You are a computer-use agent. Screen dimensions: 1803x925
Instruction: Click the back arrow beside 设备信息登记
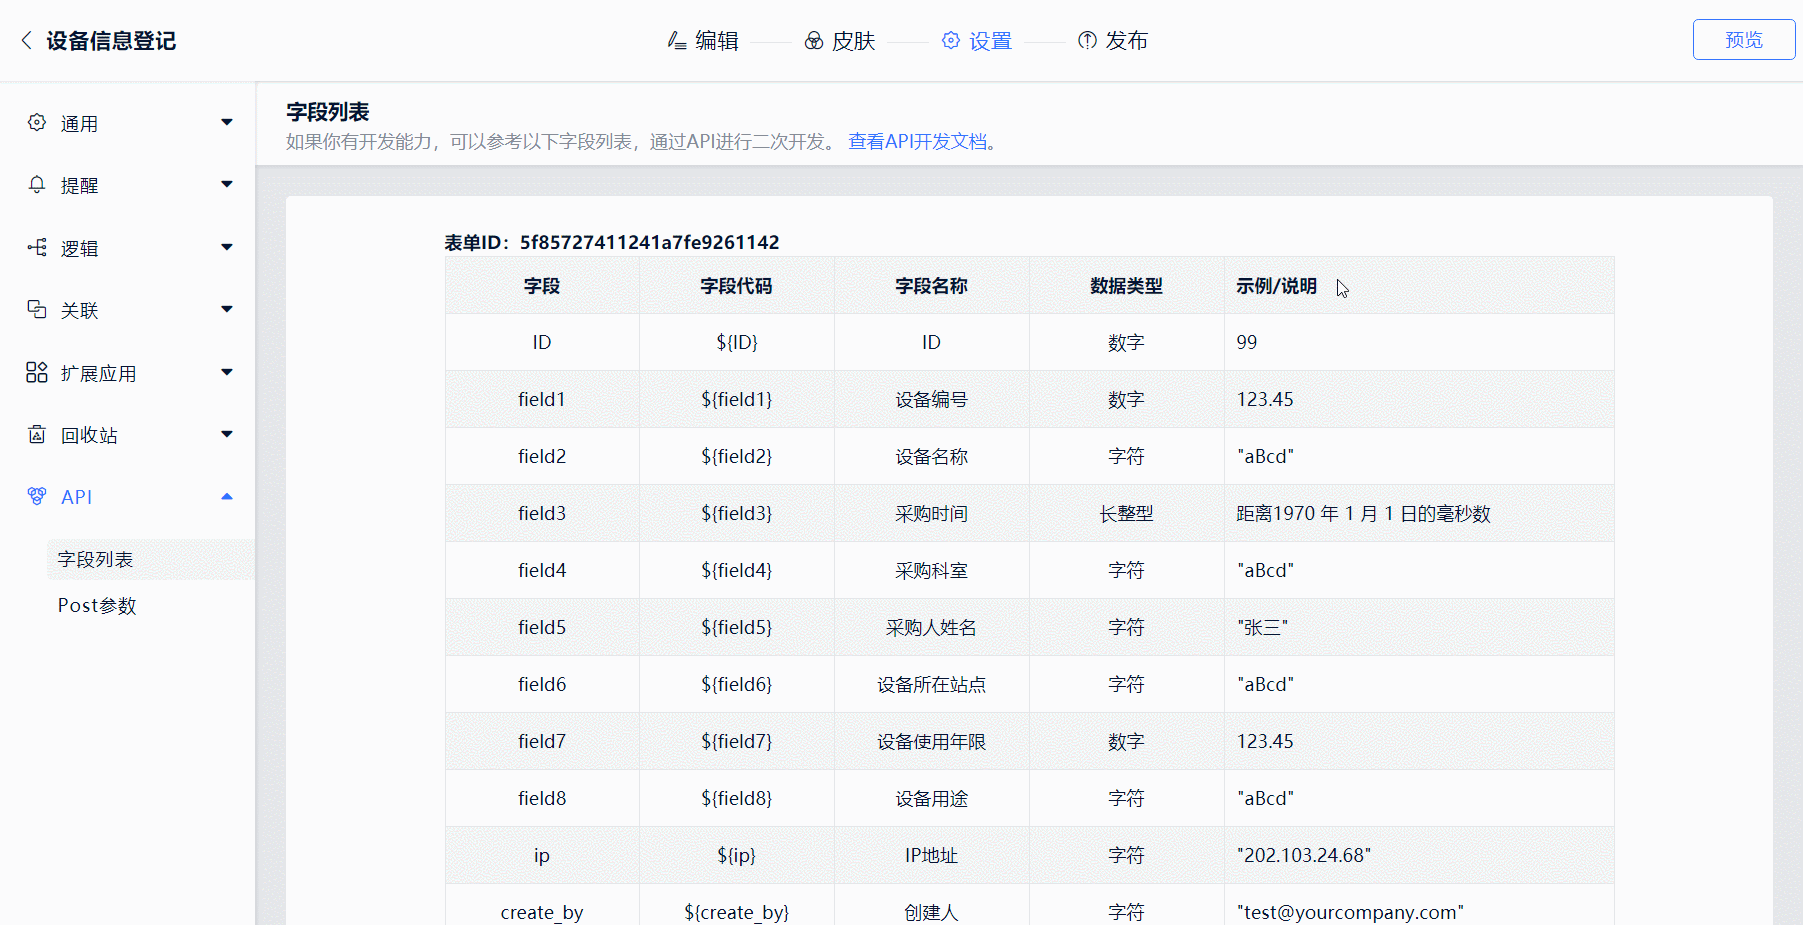(26, 41)
